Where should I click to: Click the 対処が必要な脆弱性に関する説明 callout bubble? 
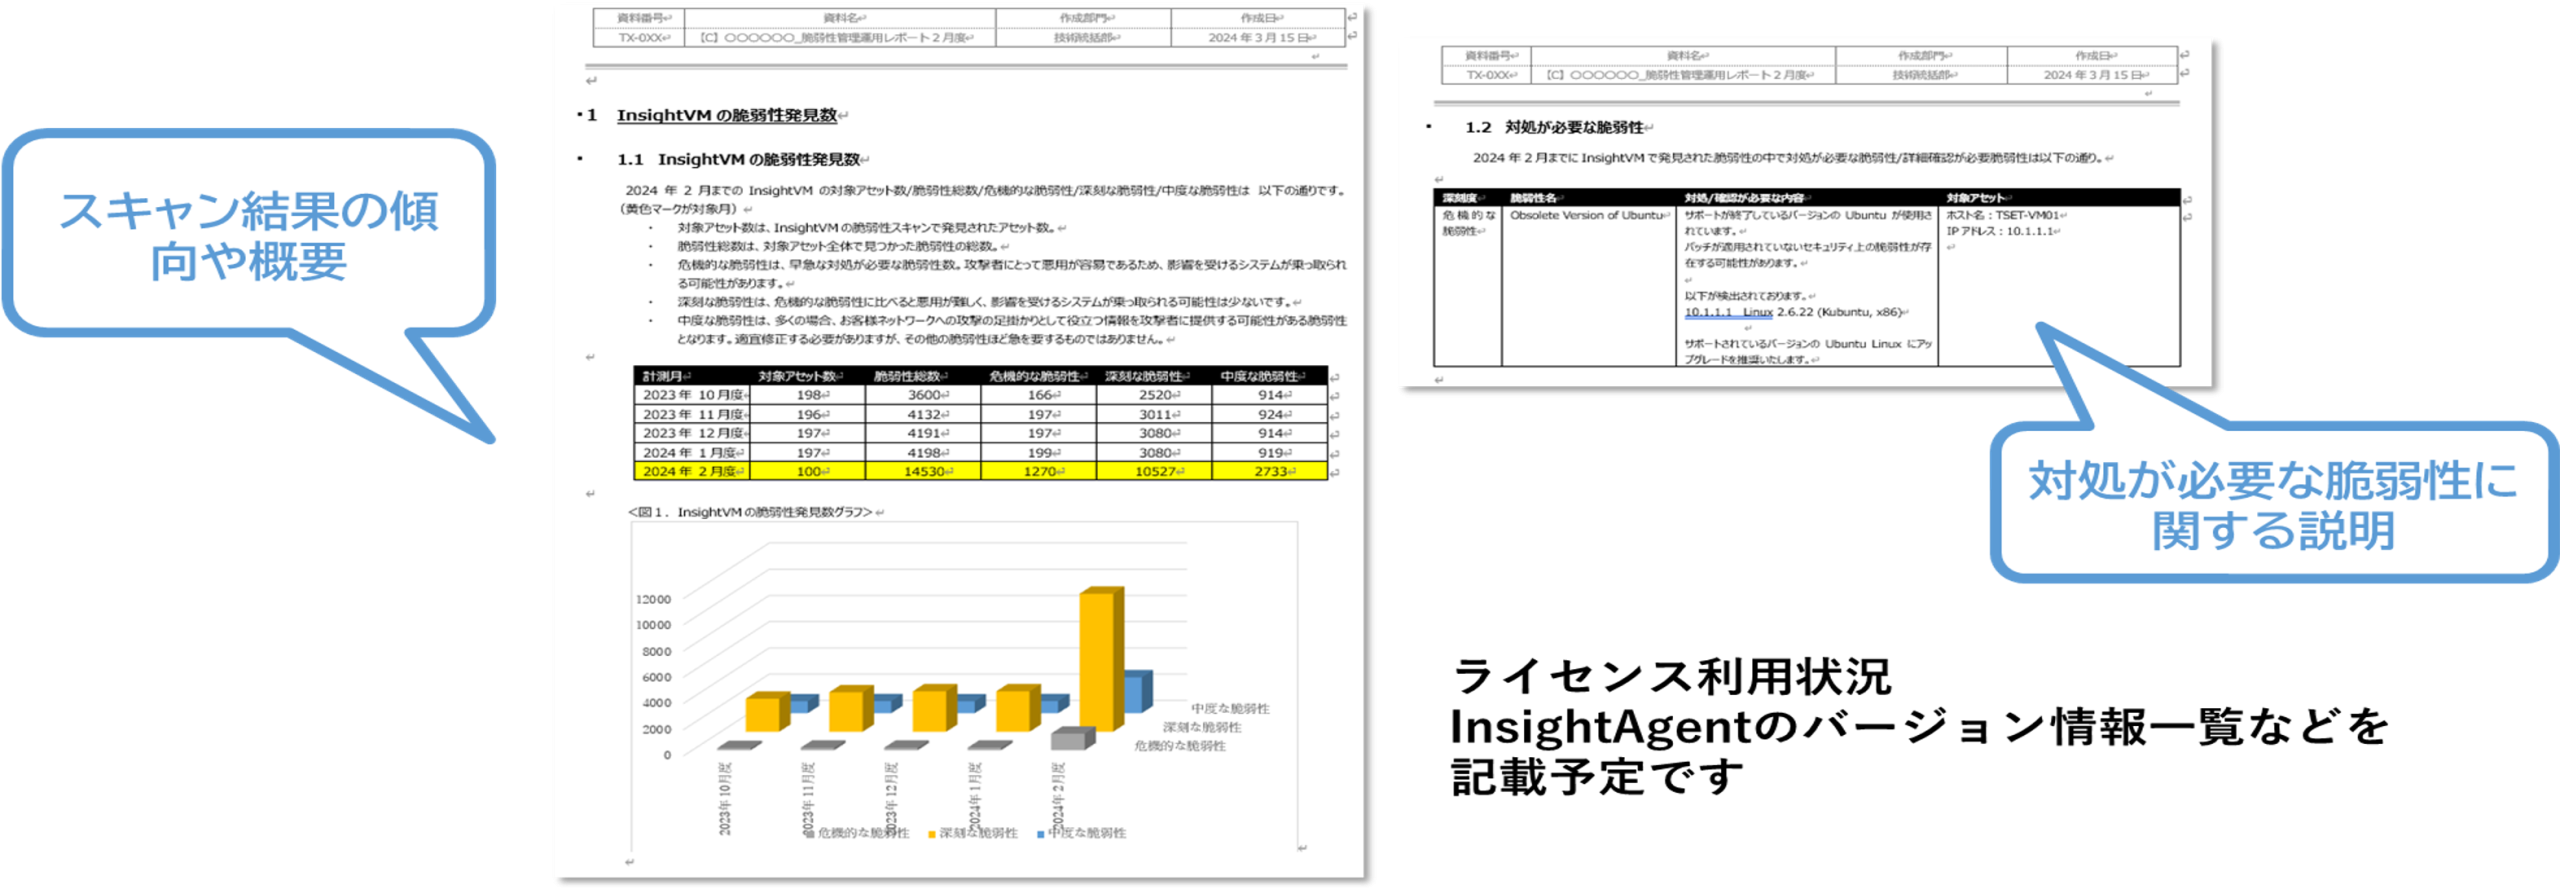click(2271, 504)
